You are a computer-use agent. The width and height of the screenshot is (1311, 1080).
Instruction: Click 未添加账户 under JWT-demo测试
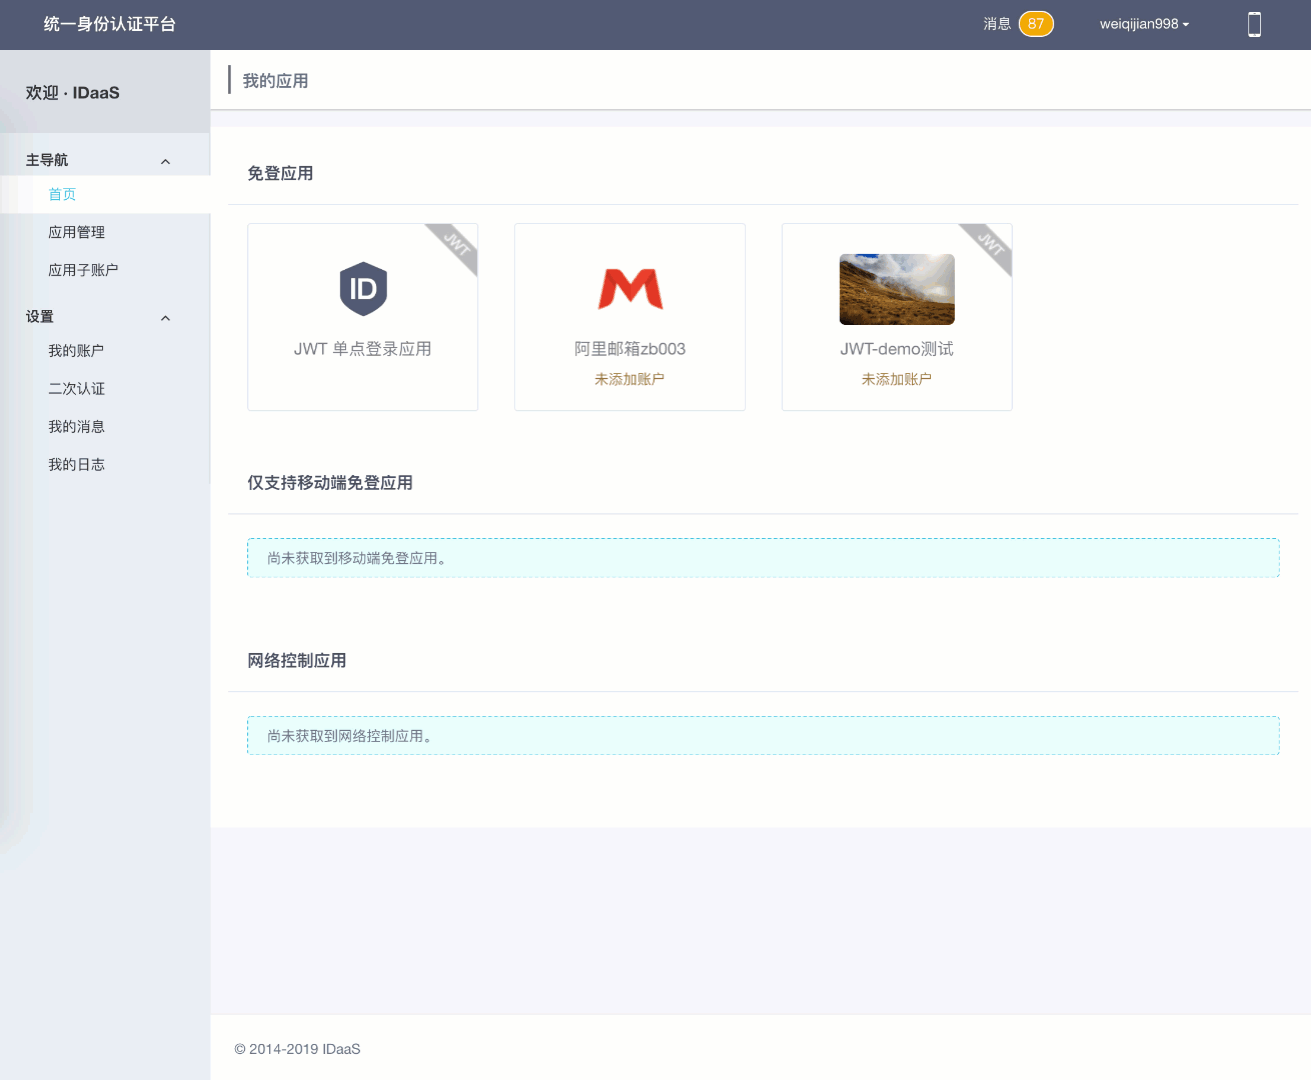pyautogui.click(x=897, y=379)
